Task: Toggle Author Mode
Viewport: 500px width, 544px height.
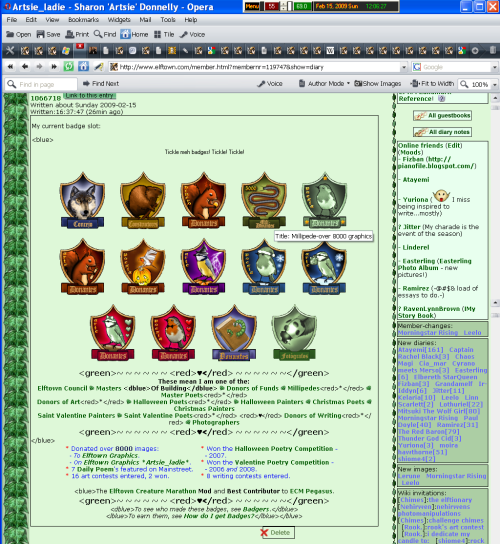Action: [x=322, y=84]
